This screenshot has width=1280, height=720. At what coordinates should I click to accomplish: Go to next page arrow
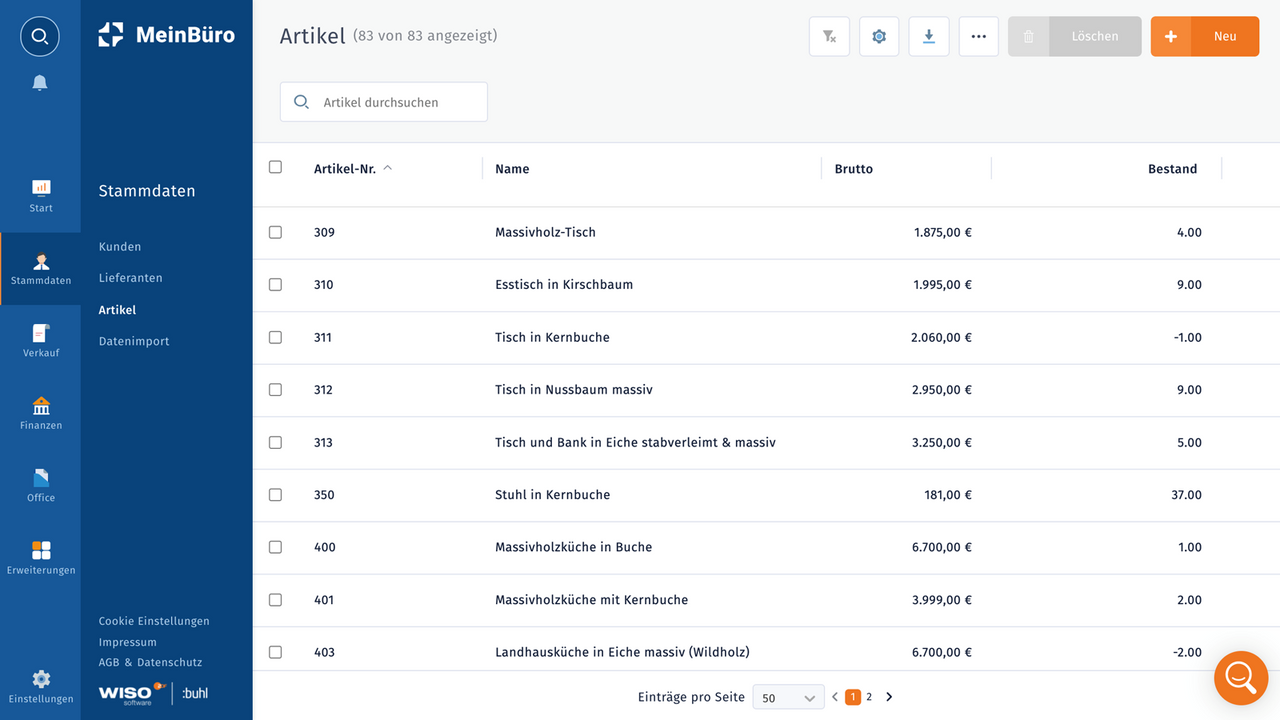(x=889, y=697)
